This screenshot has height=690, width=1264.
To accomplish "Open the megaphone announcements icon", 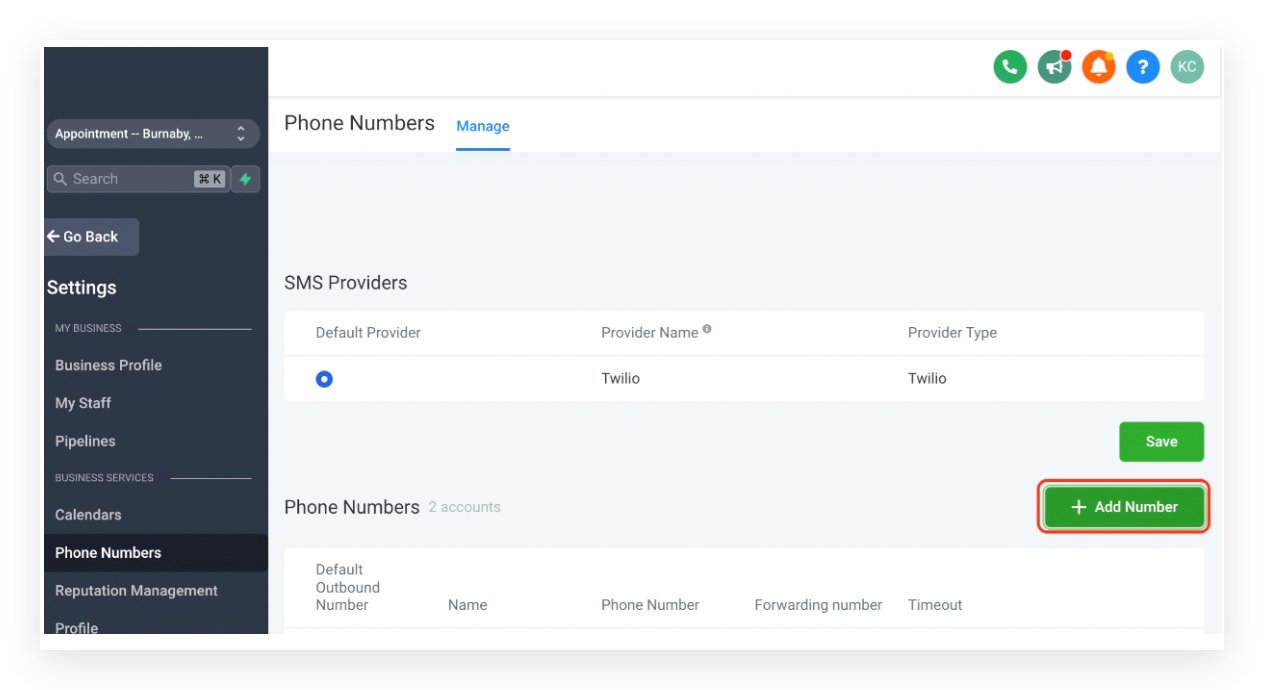I will [x=1054, y=67].
